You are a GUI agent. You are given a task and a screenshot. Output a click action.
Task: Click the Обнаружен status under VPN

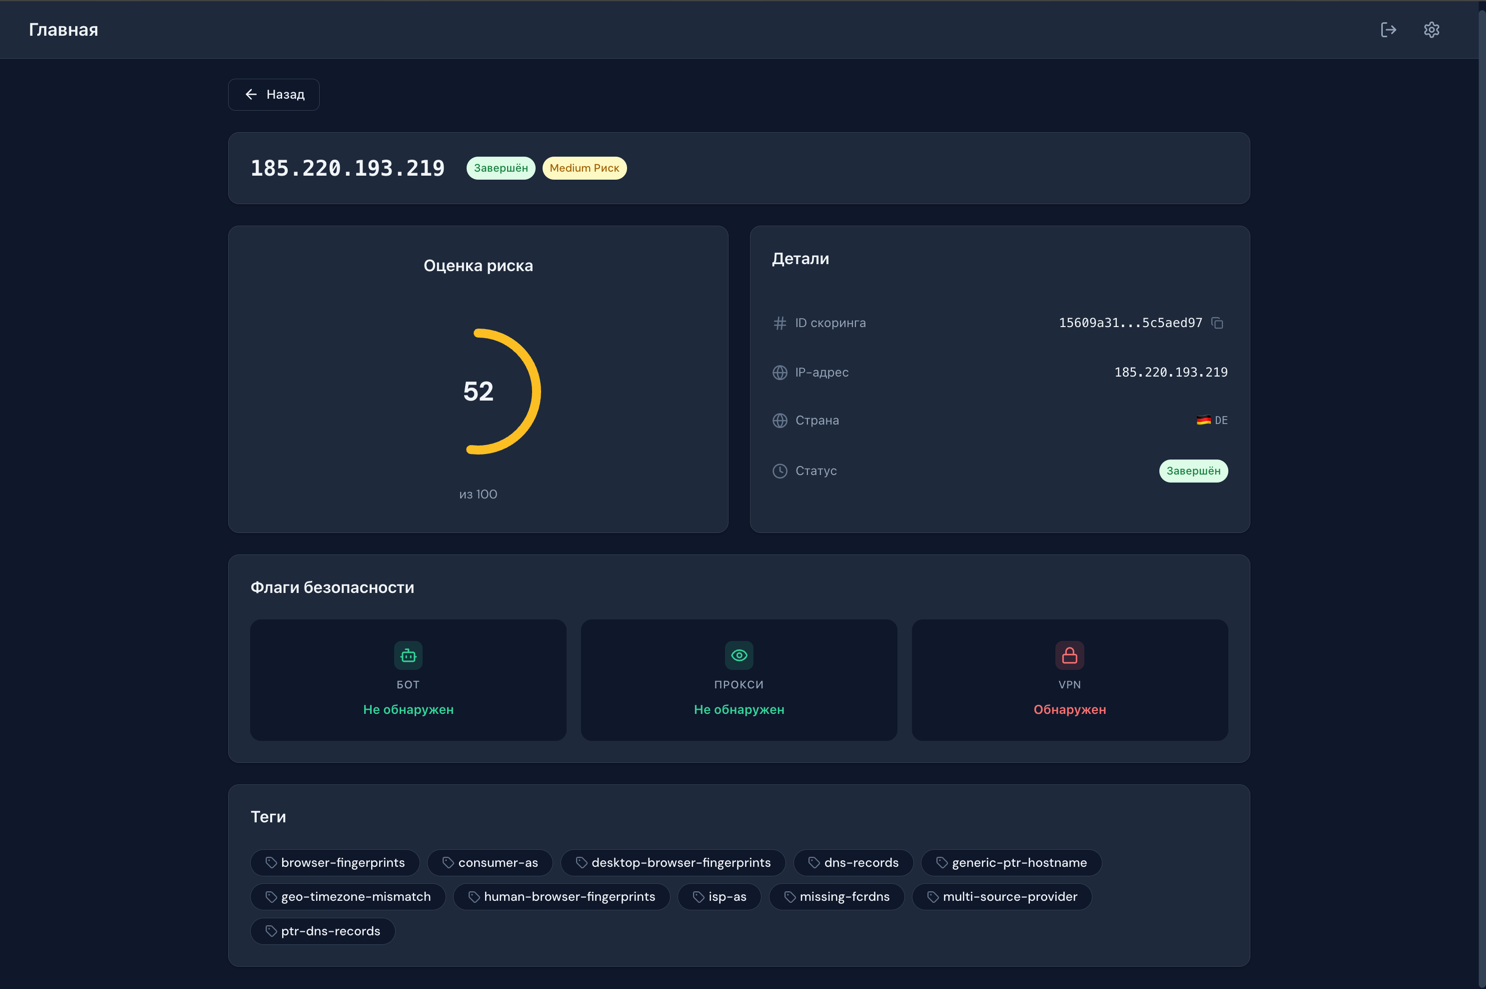pyautogui.click(x=1070, y=709)
